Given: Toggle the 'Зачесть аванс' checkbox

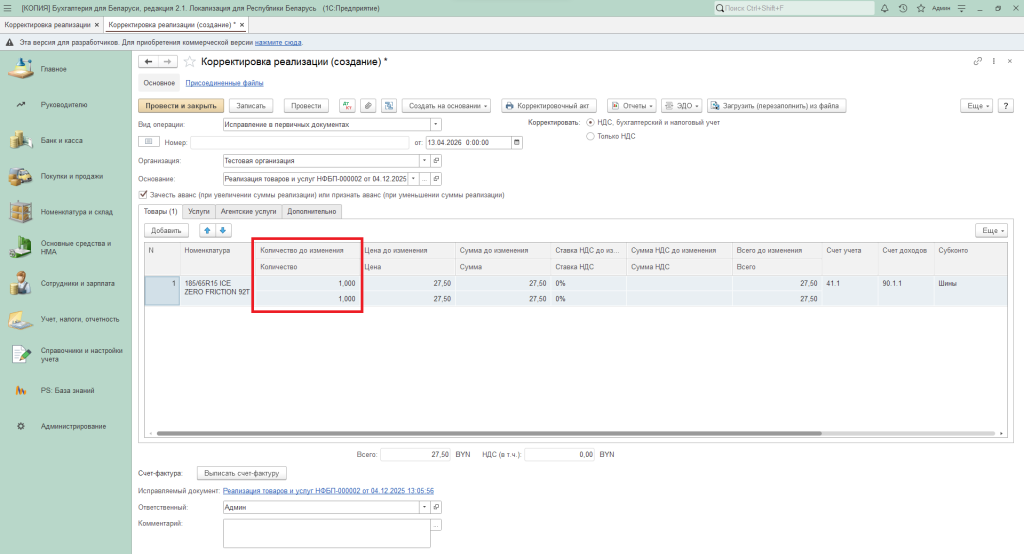Looking at the screenshot, I should (144, 194).
